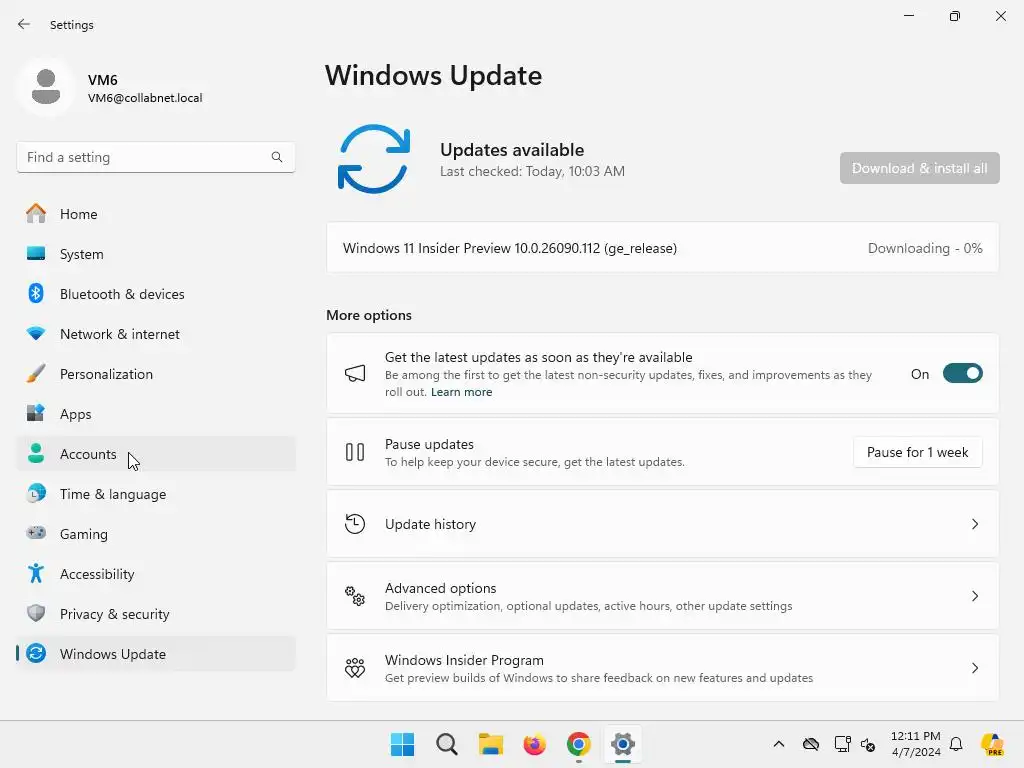This screenshot has width=1024, height=768.
Task: Click the Update history clock icon
Action: [x=355, y=524]
